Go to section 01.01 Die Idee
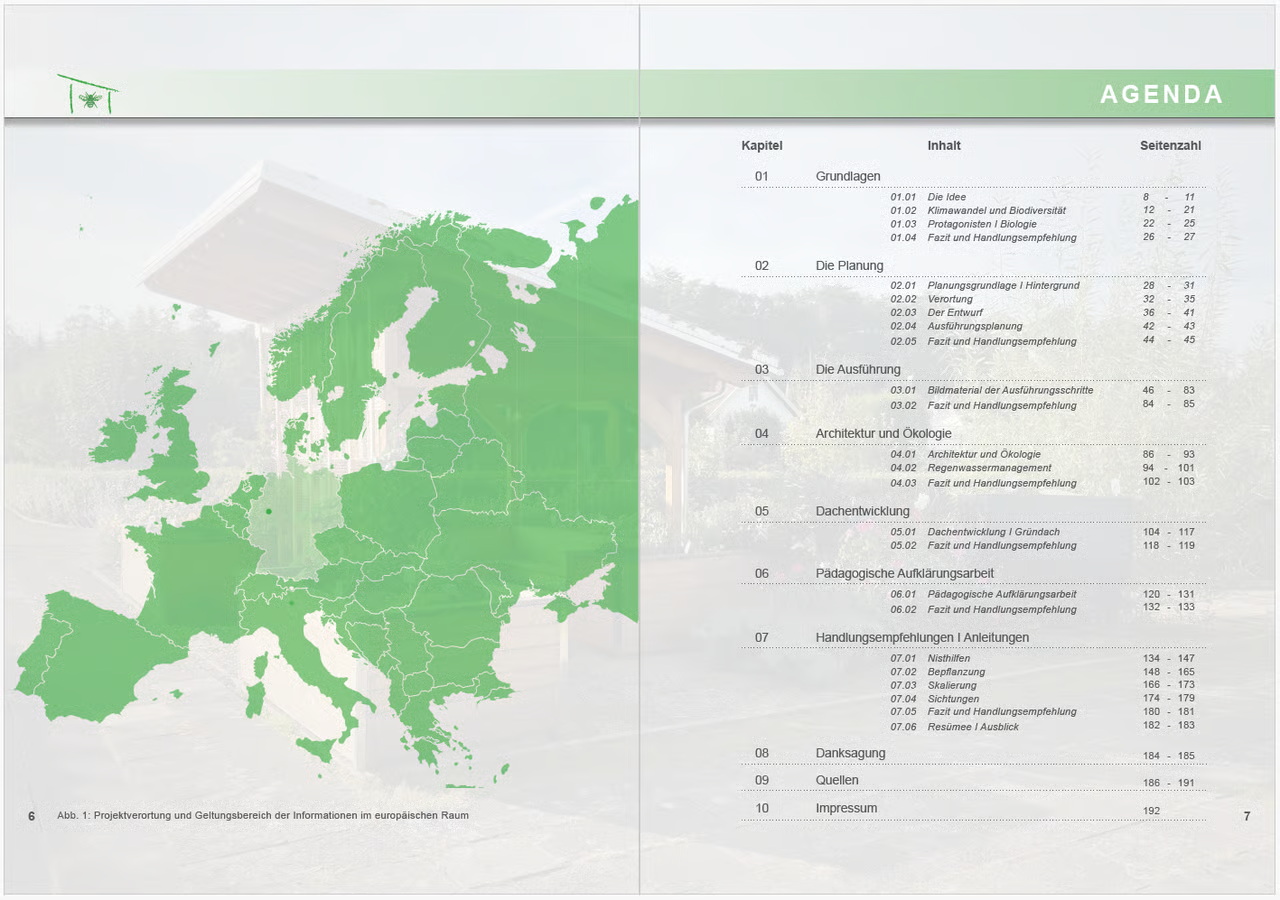Image resolution: width=1280 pixels, height=900 pixels. [x=946, y=198]
